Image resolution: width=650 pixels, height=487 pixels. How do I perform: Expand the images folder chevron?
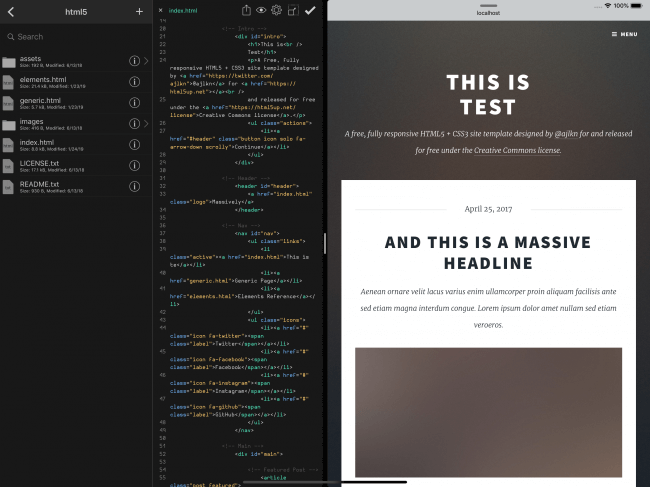pyautogui.click(x=147, y=124)
